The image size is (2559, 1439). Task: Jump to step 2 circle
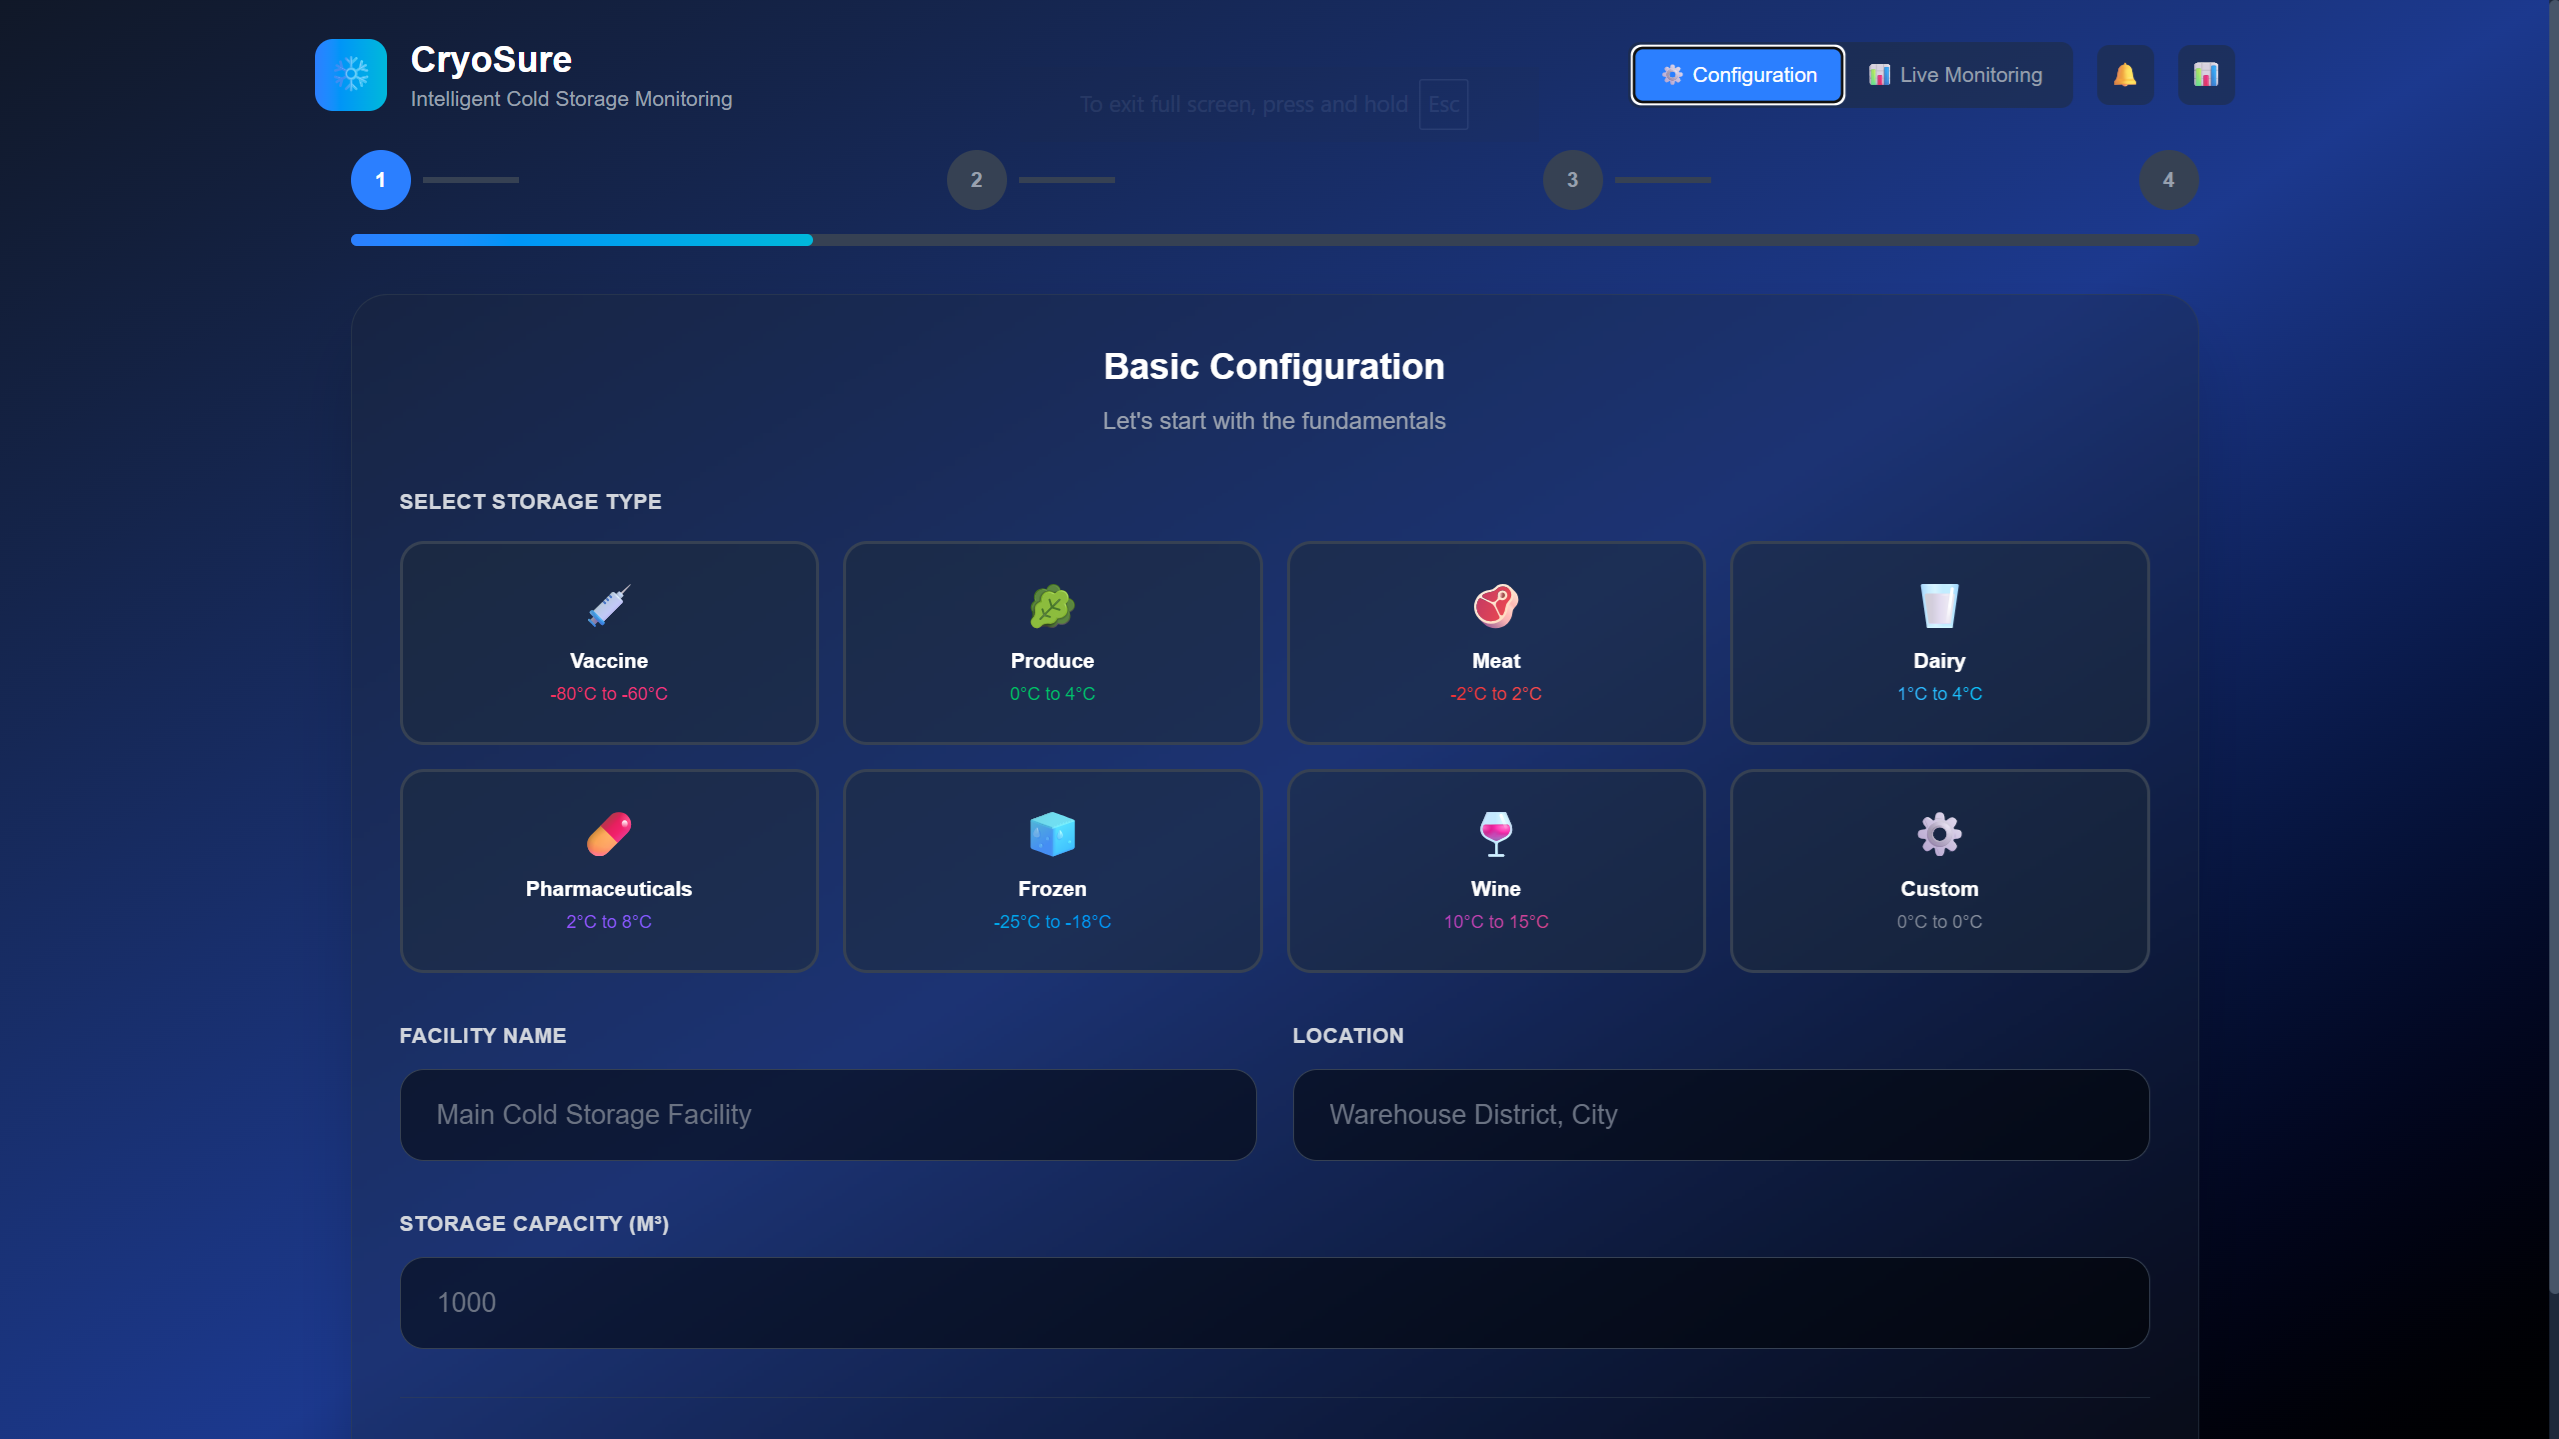click(x=976, y=180)
